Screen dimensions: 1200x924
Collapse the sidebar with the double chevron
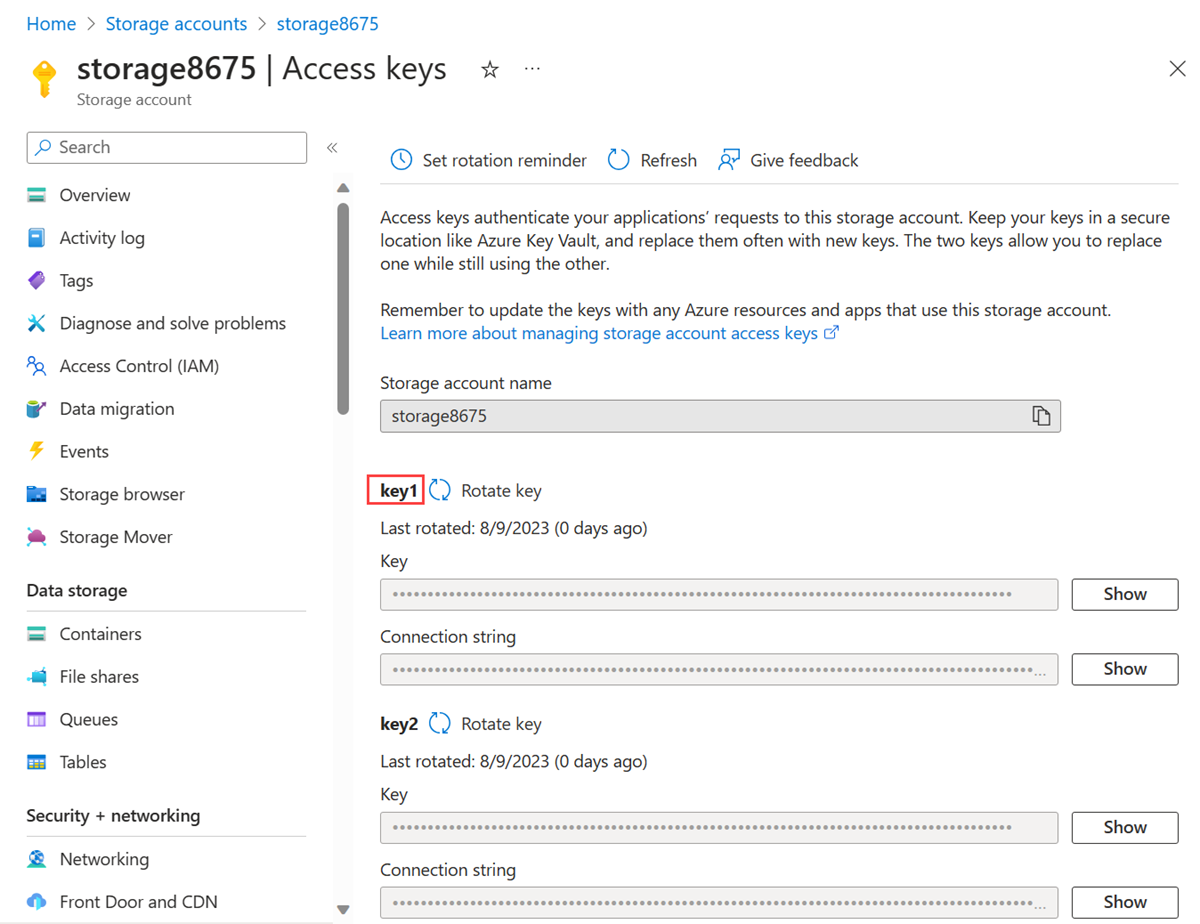[x=332, y=147]
